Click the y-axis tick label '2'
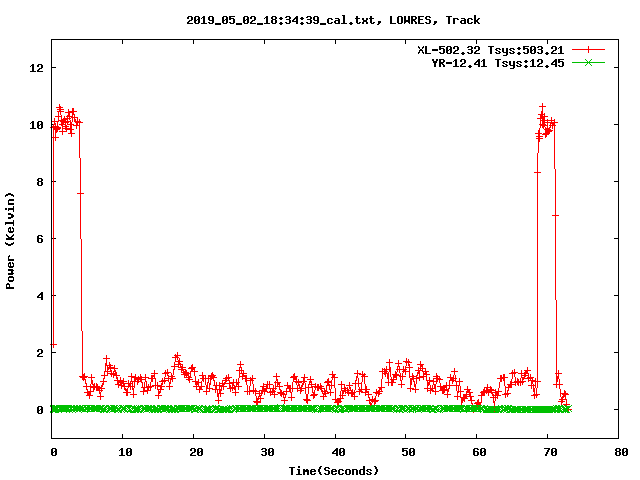 40,353
